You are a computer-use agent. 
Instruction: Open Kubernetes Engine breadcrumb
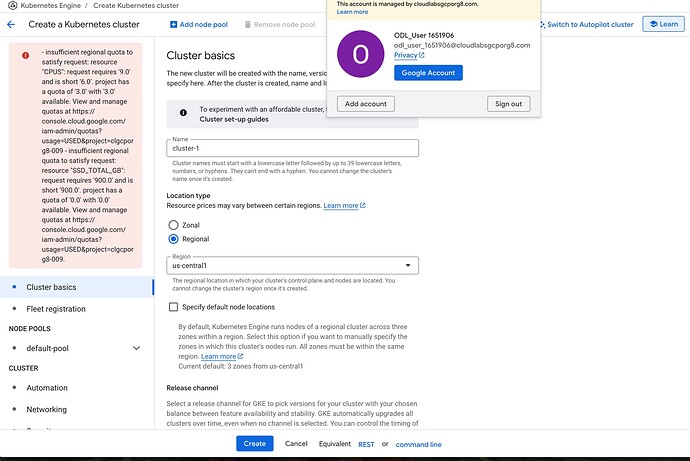(51, 6)
